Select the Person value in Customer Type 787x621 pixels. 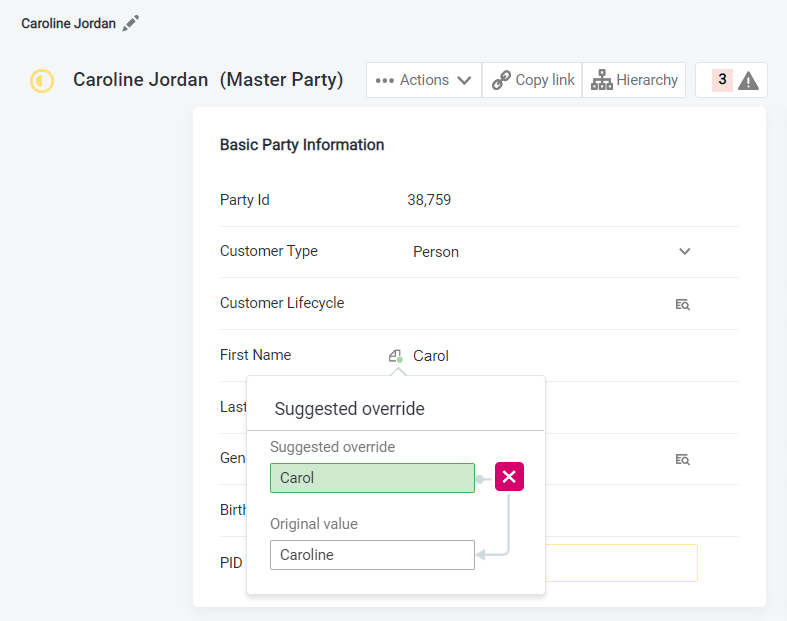point(436,252)
